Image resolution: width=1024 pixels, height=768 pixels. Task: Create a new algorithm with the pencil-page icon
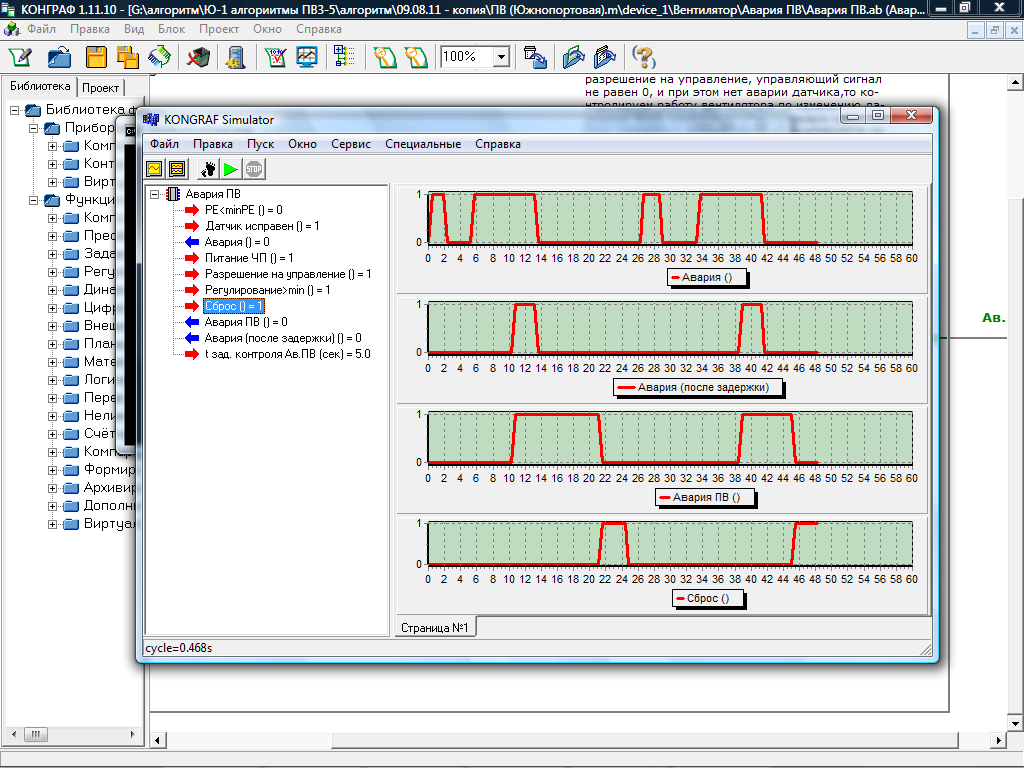tap(20, 57)
